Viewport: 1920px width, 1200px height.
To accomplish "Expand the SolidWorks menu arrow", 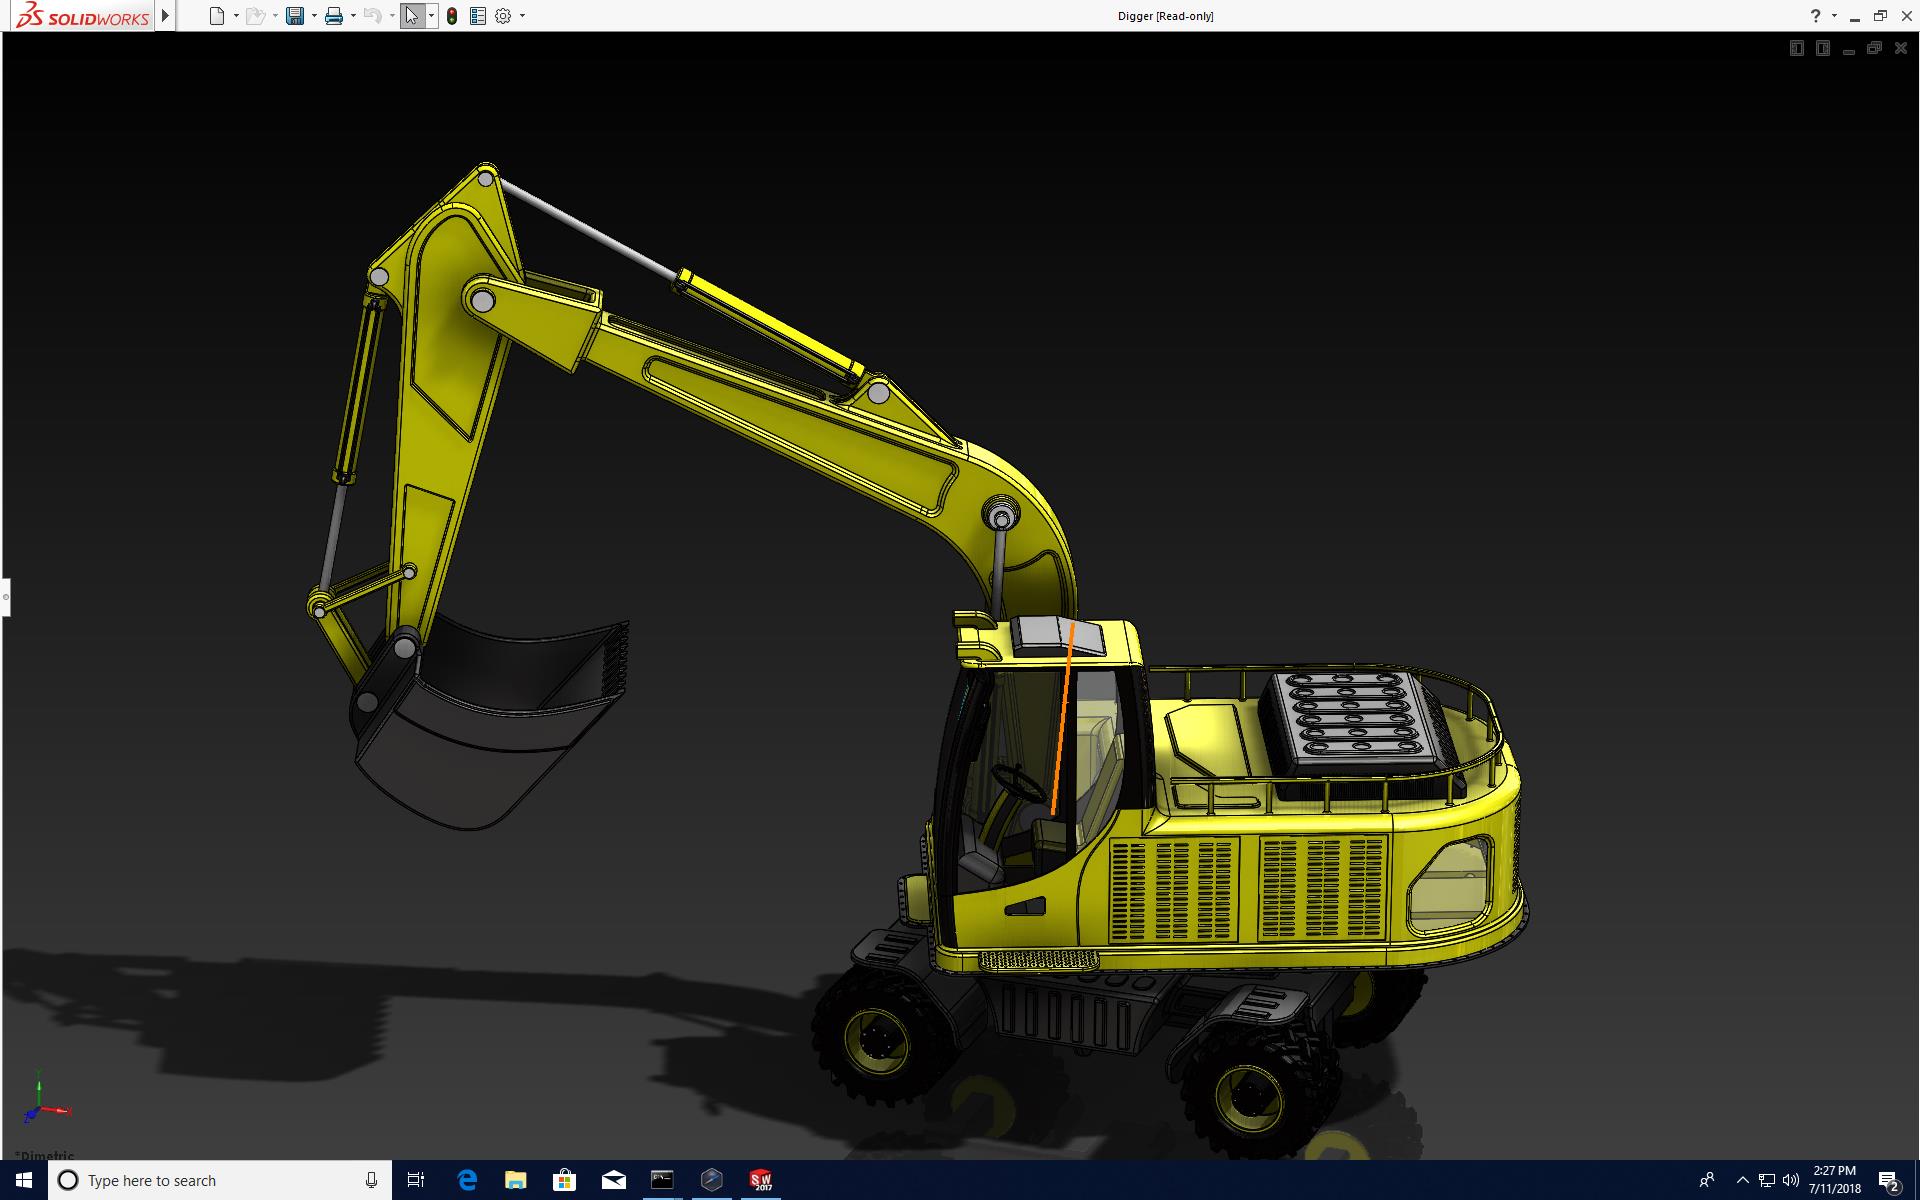I will pyautogui.click(x=166, y=16).
